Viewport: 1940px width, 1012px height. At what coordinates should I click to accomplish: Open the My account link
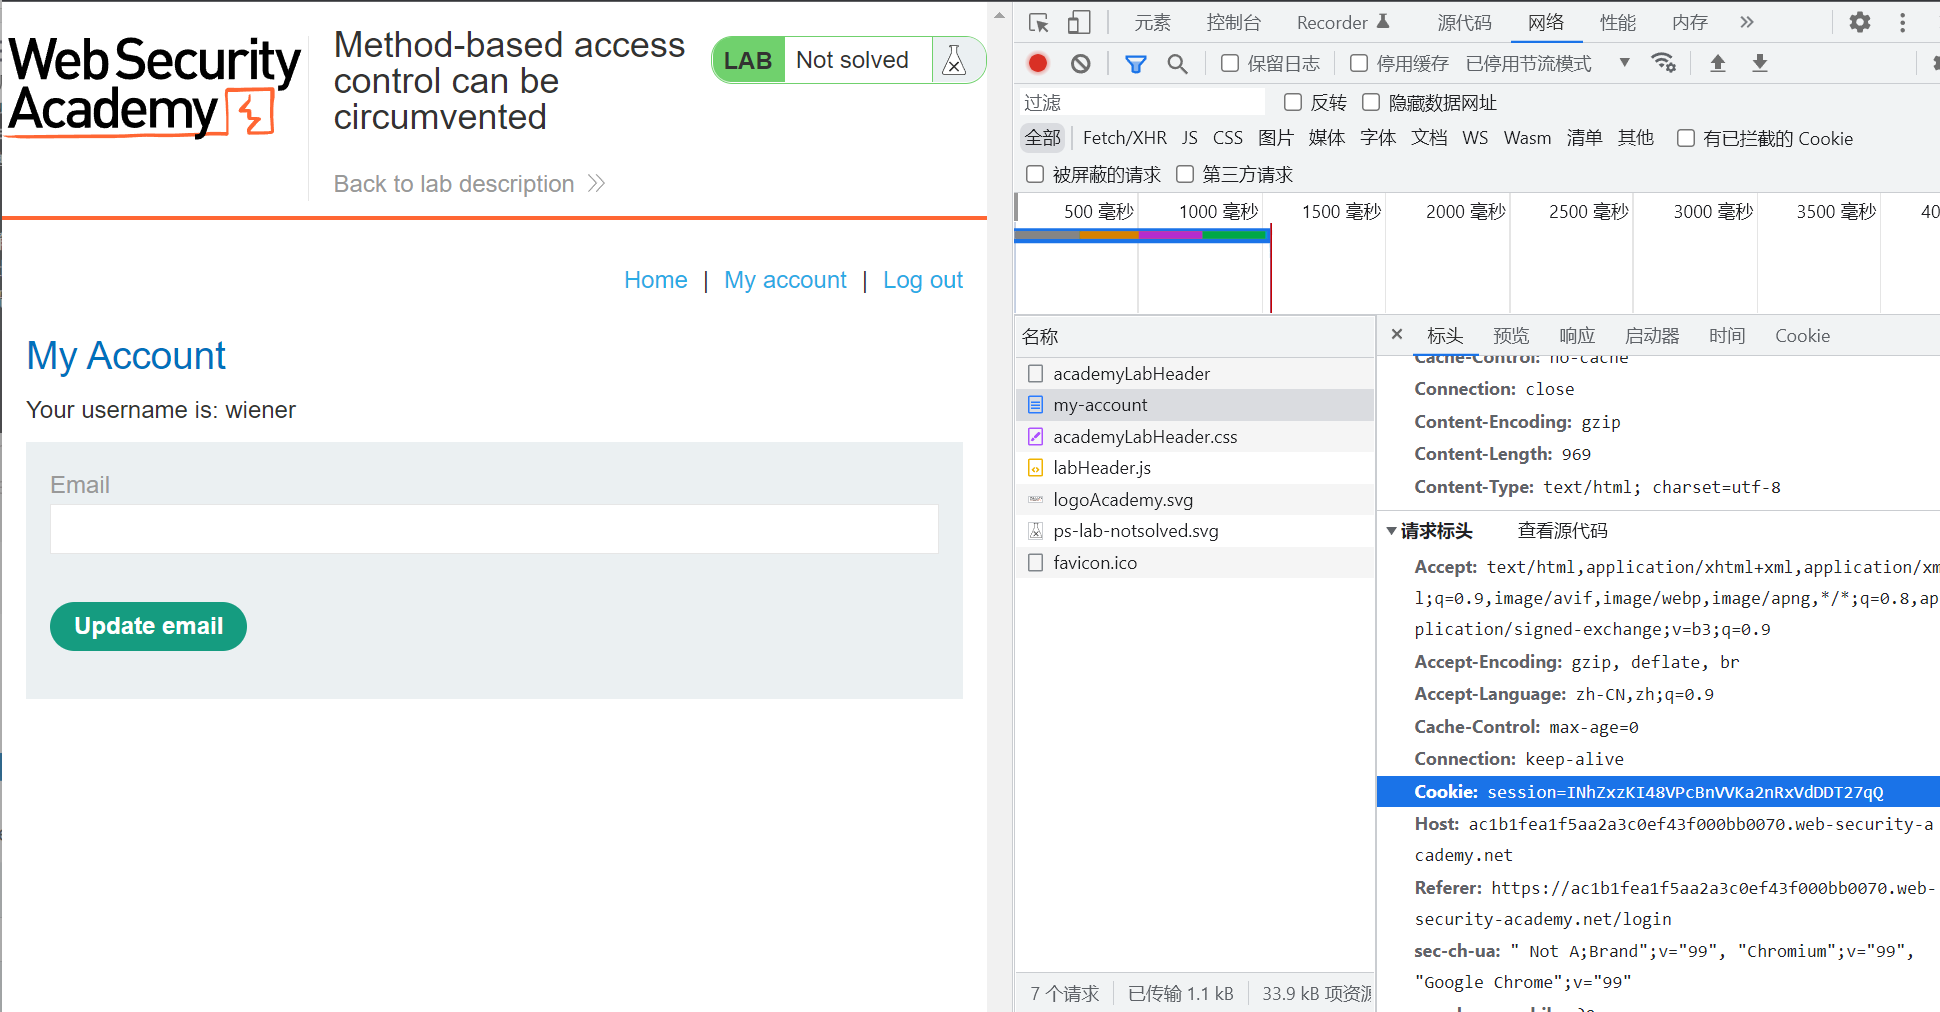point(785,280)
